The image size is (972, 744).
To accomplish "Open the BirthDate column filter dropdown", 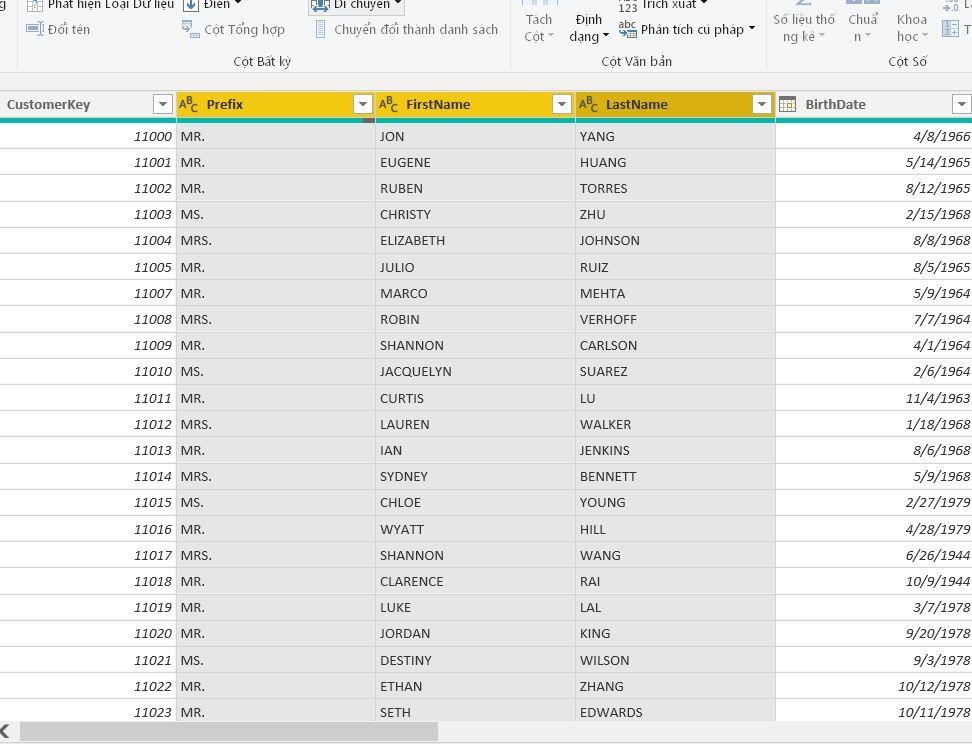I will tap(961, 103).
